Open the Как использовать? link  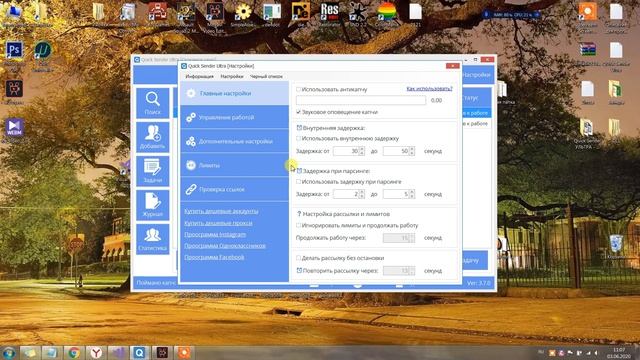pyautogui.click(x=429, y=89)
